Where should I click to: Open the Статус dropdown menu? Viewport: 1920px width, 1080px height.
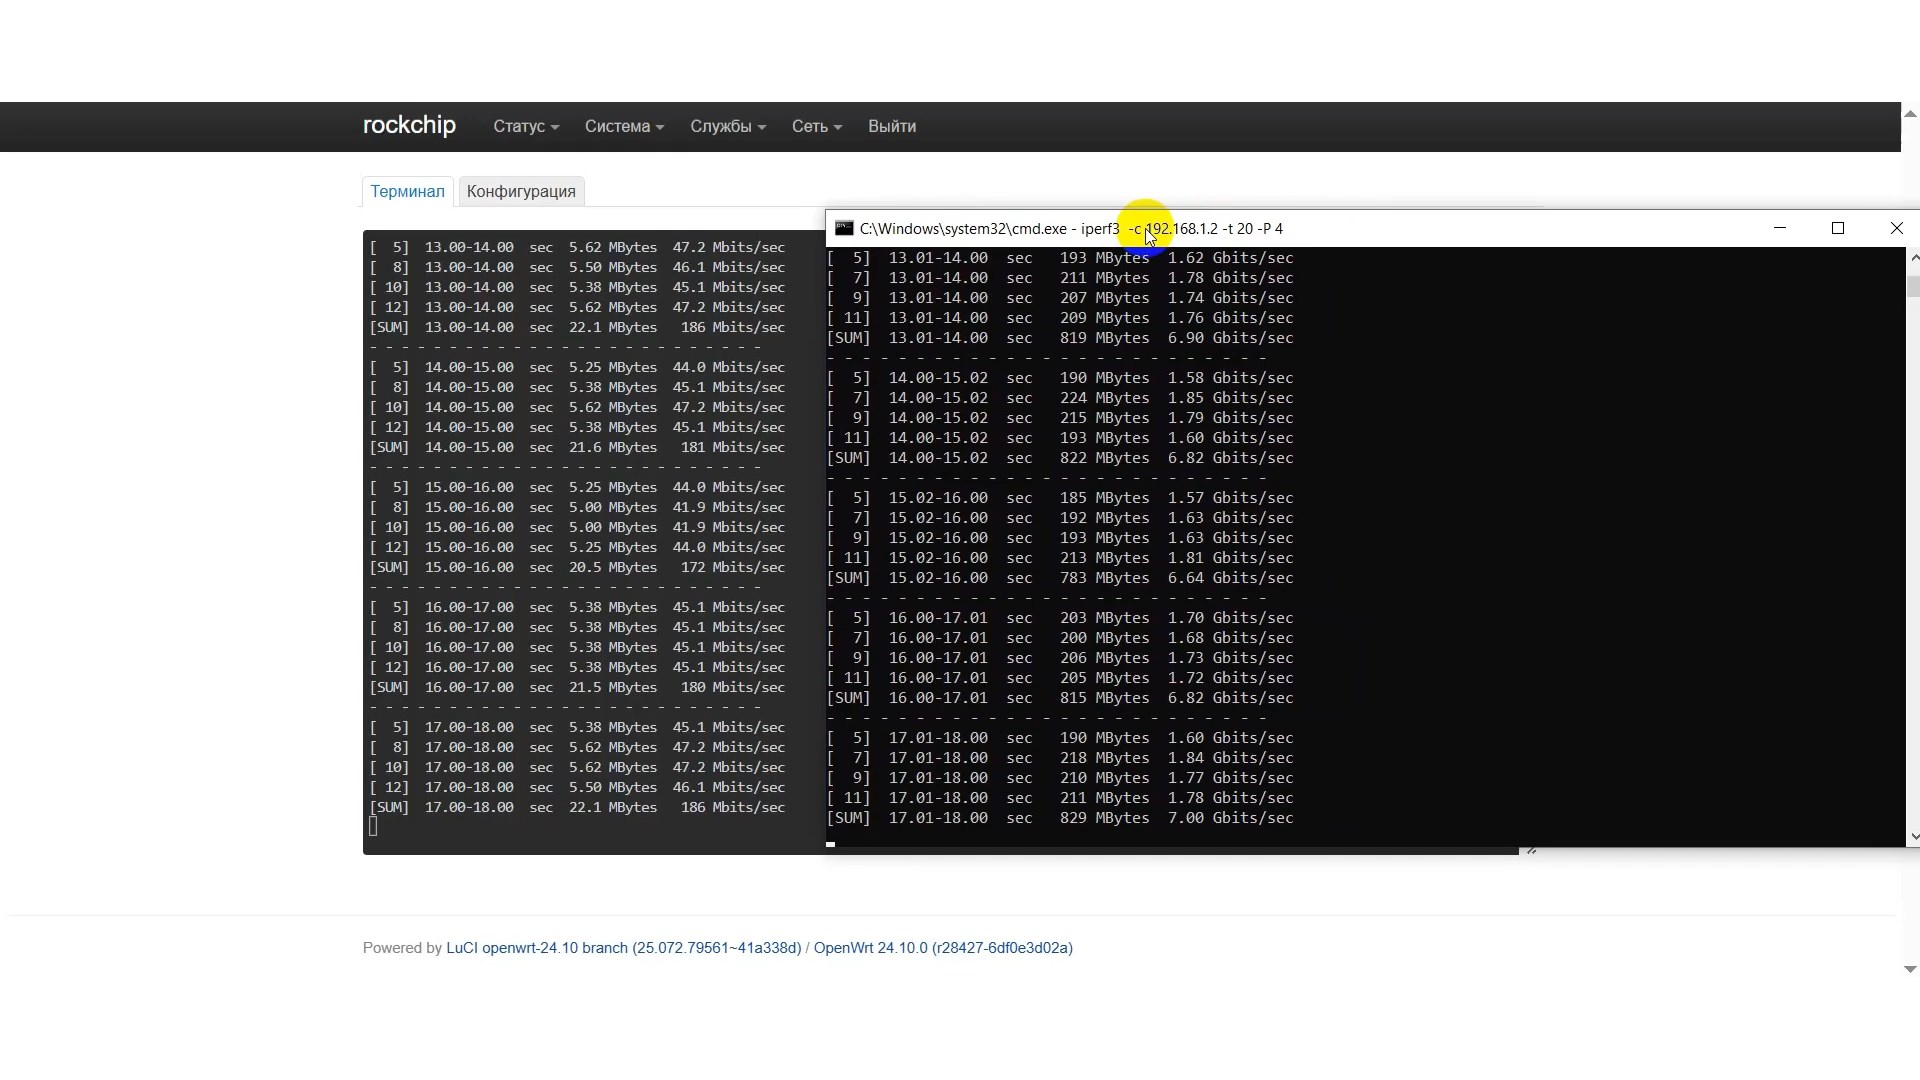tap(526, 126)
